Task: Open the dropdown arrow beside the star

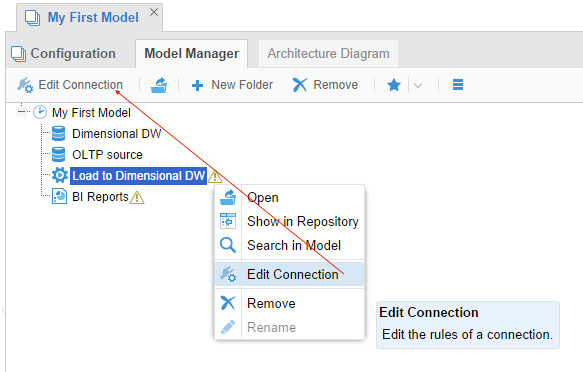Action: [418, 85]
